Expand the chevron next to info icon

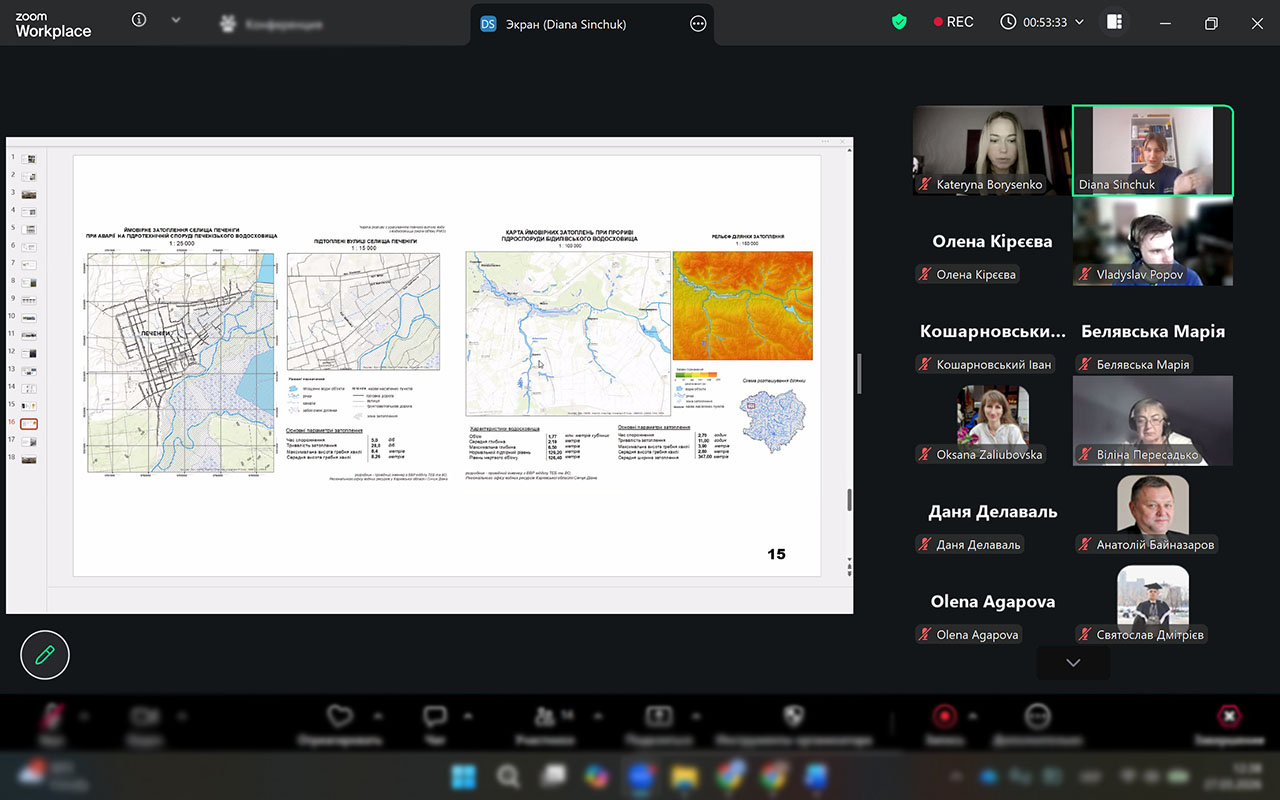[176, 20]
